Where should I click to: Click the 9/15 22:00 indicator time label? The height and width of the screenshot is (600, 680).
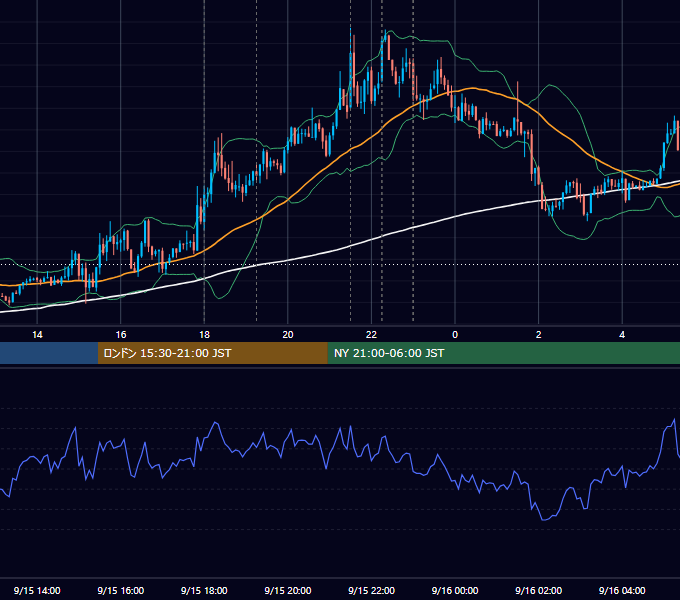point(372,590)
